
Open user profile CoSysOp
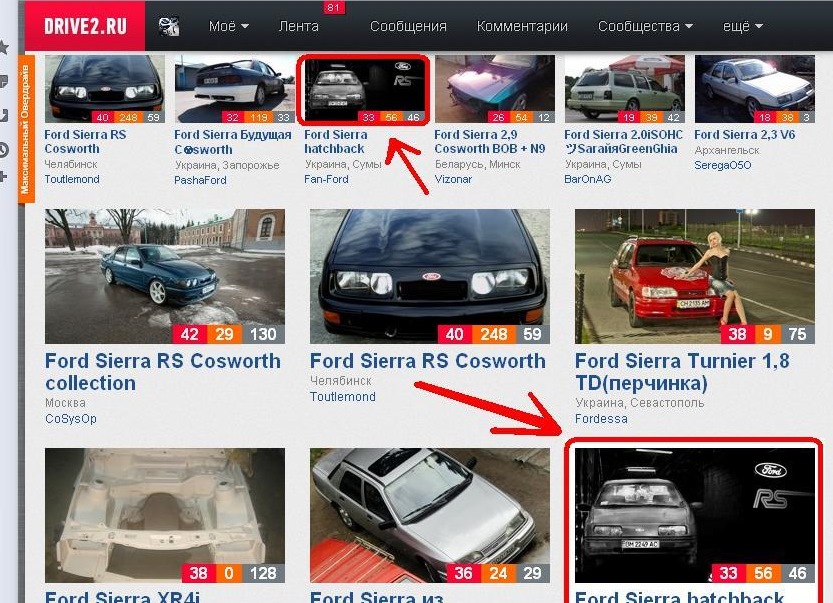tap(71, 419)
